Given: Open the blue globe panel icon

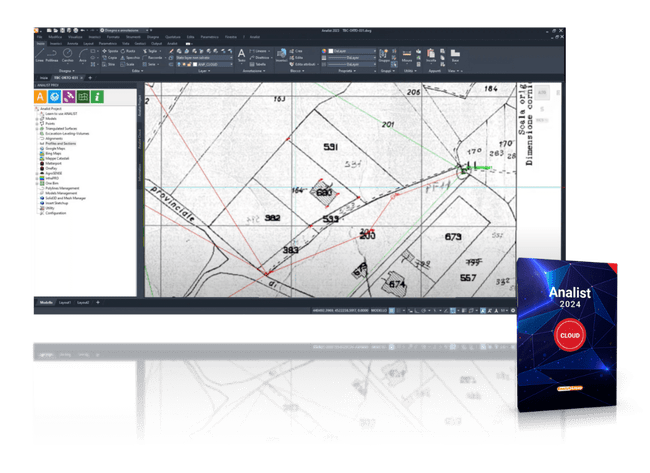Looking at the screenshot, I should (x=54, y=97).
